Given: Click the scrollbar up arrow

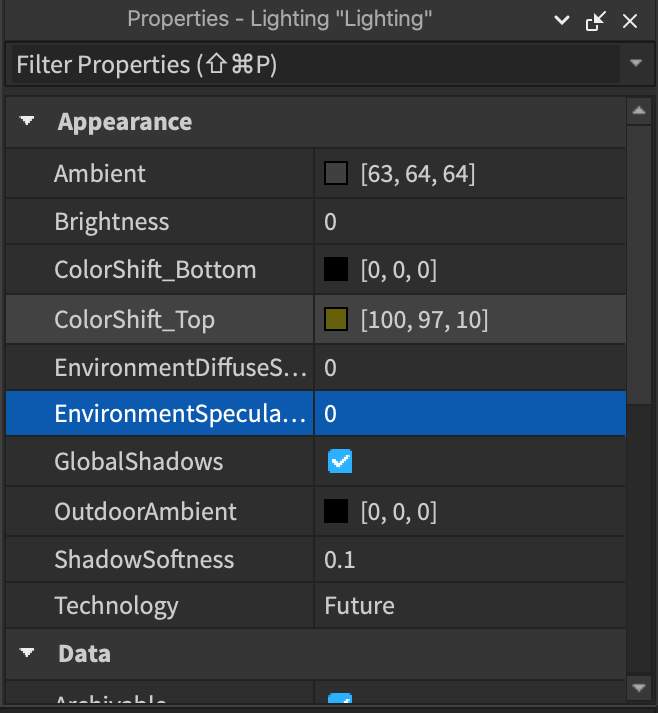Looking at the screenshot, I should tap(639, 110).
